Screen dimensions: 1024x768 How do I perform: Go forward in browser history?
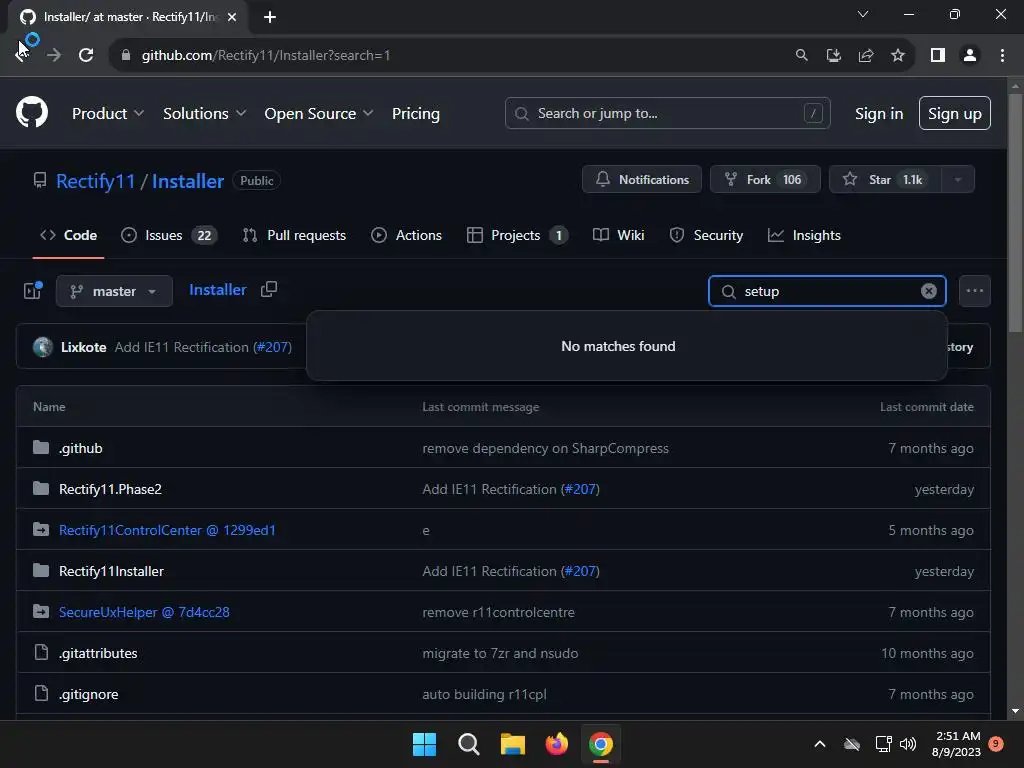pos(54,55)
